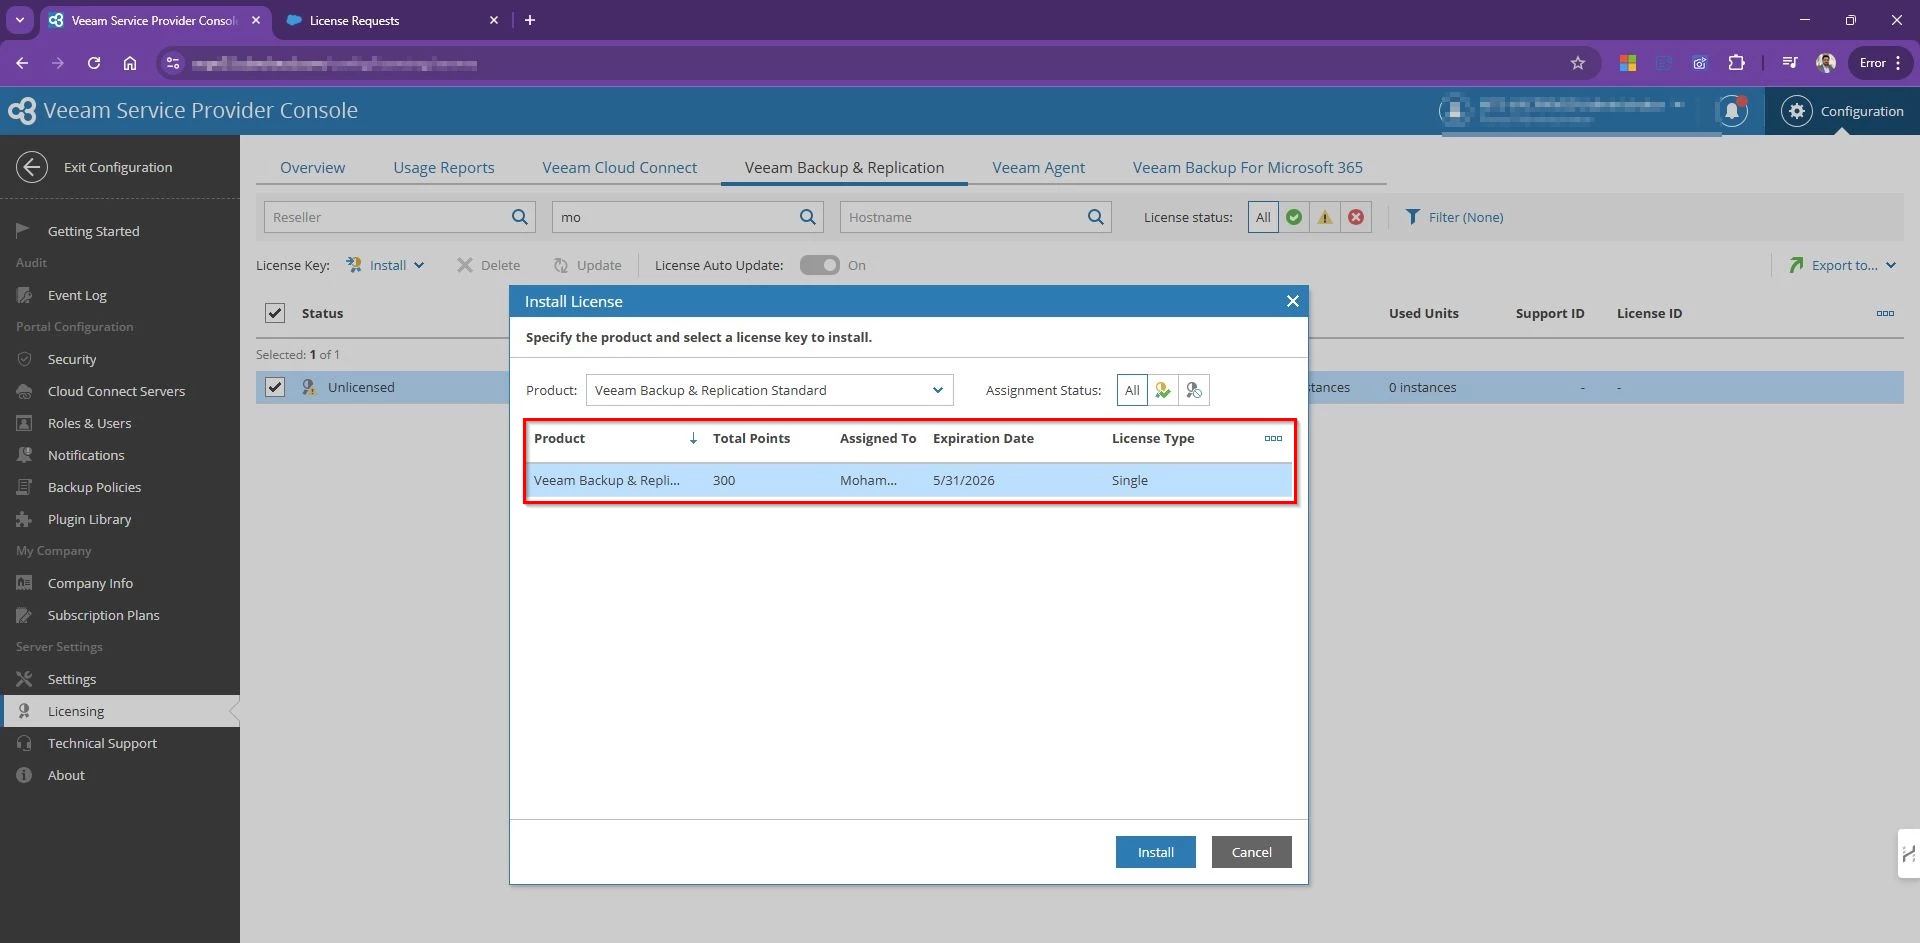Open Subscription Plans in sidebar
Viewport: 1920px width, 943px height.
(x=103, y=615)
